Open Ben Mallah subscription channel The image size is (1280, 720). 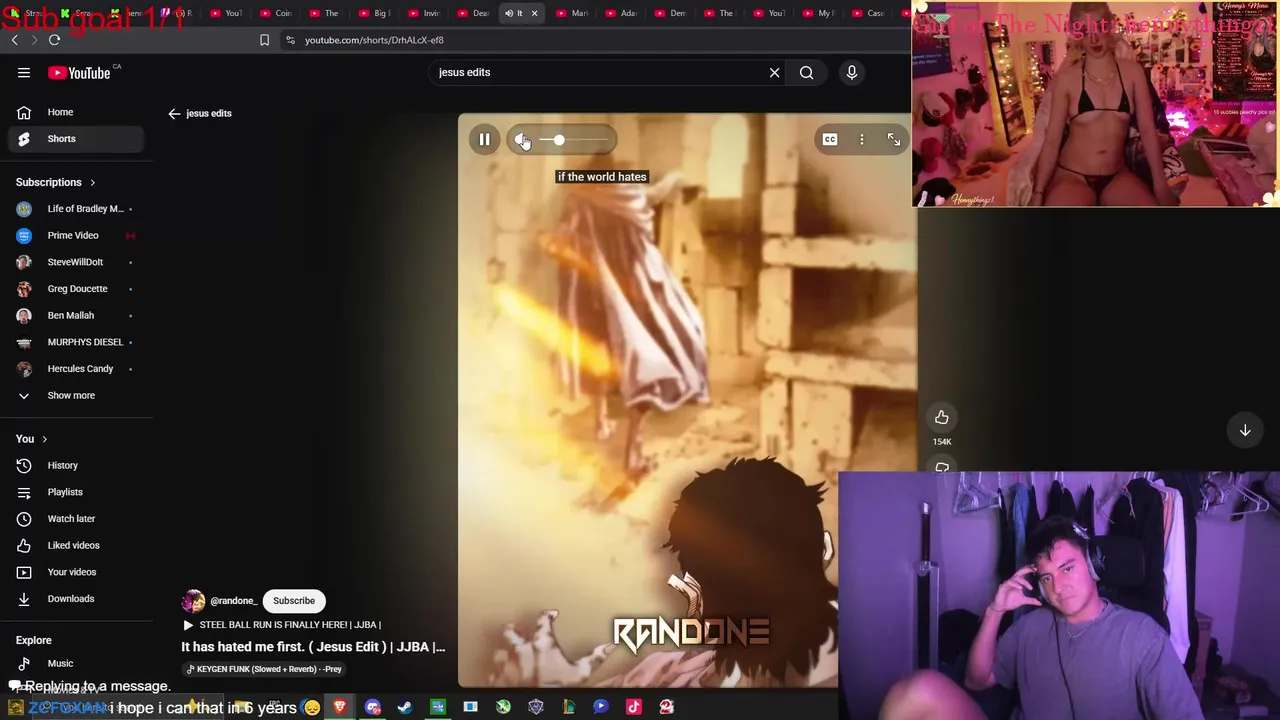77,315
